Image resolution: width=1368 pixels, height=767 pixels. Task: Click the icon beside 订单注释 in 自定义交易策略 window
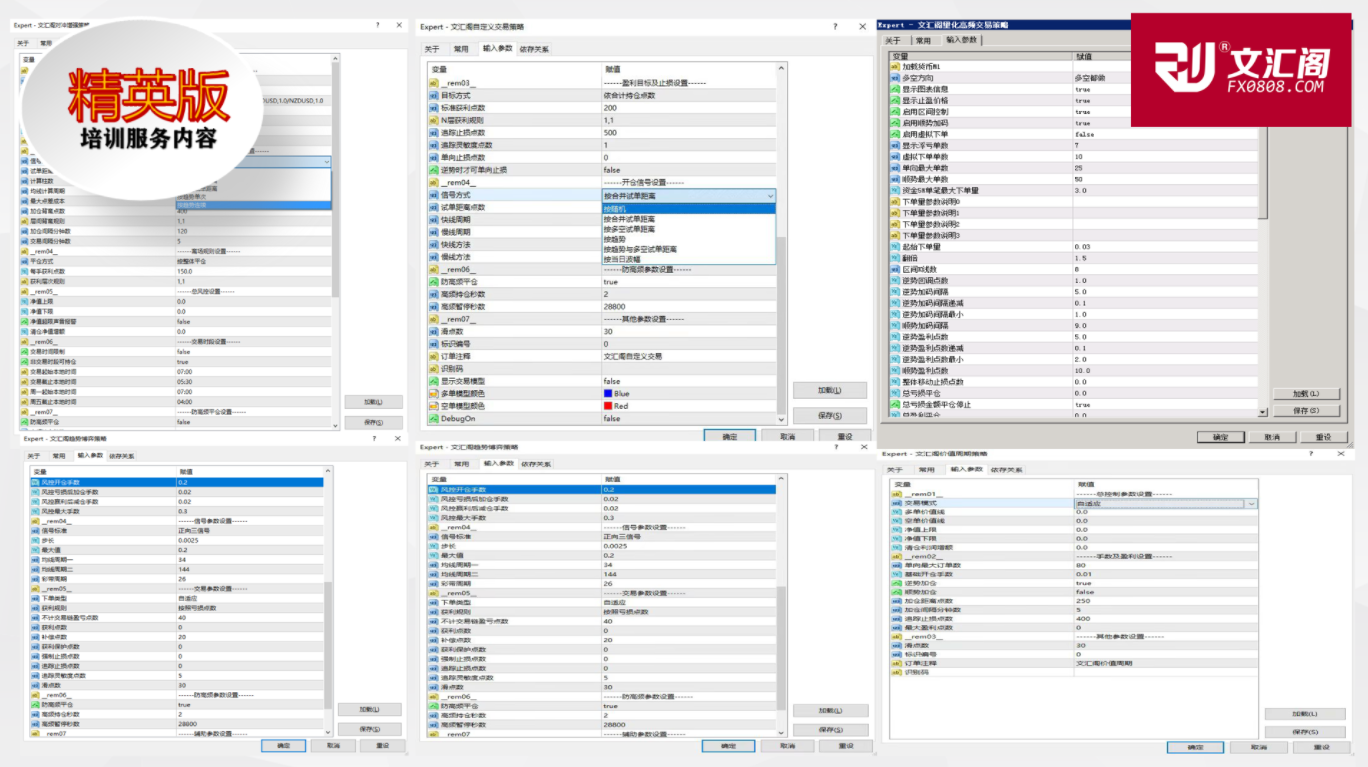433,356
